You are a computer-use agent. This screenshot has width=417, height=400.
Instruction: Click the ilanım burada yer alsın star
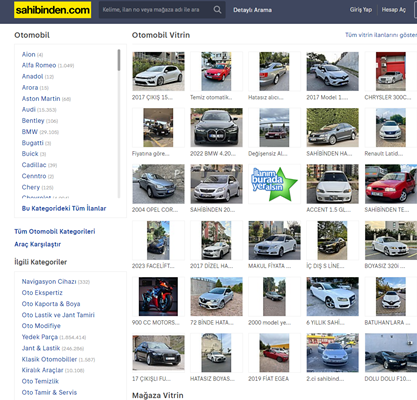pos(274,184)
